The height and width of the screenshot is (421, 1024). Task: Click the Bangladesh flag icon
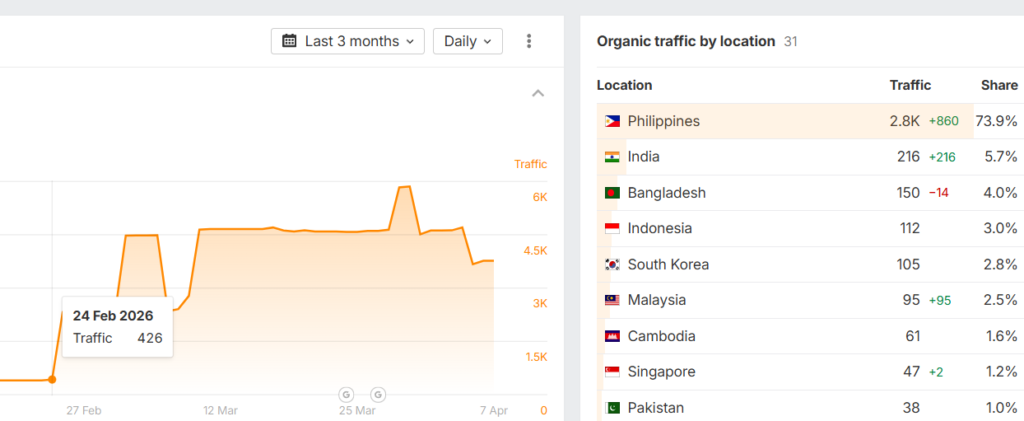click(x=612, y=193)
